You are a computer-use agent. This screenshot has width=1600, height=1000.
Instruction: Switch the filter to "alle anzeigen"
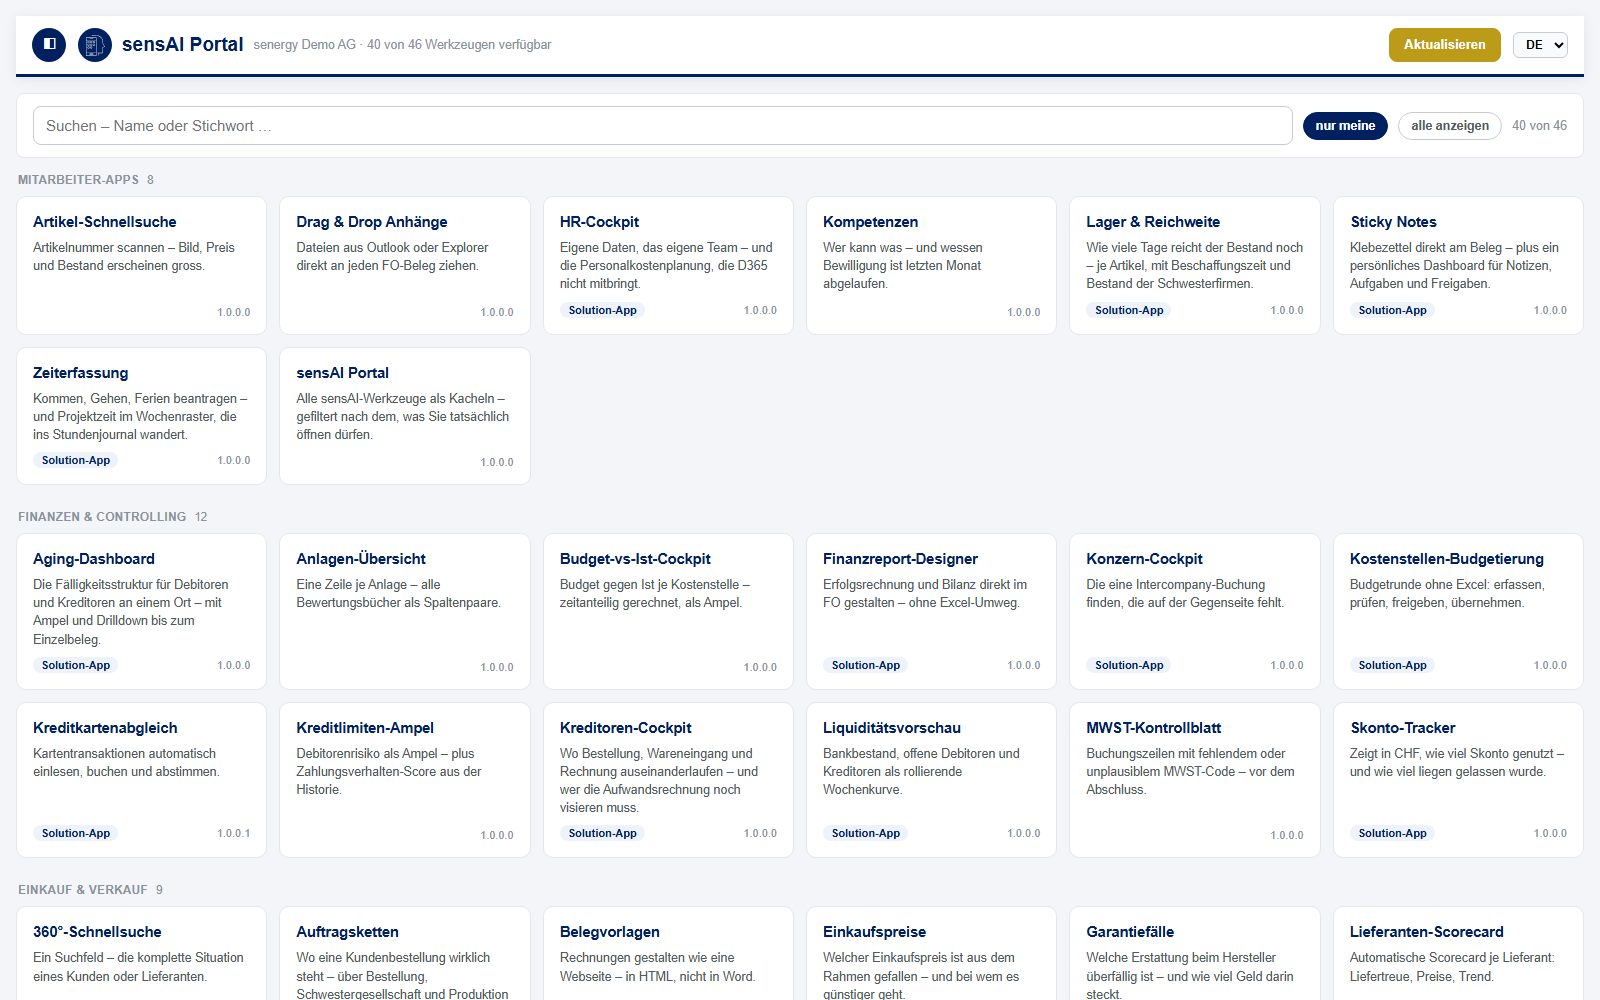1450,126
